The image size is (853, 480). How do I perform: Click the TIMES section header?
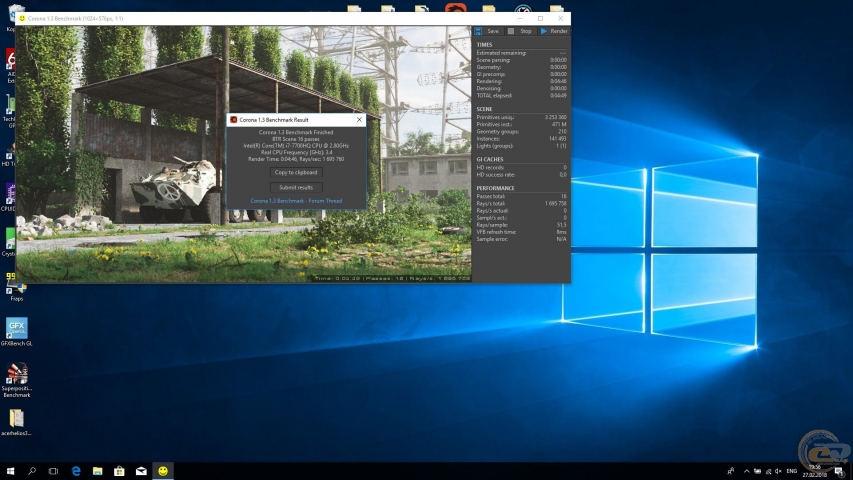click(484, 45)
